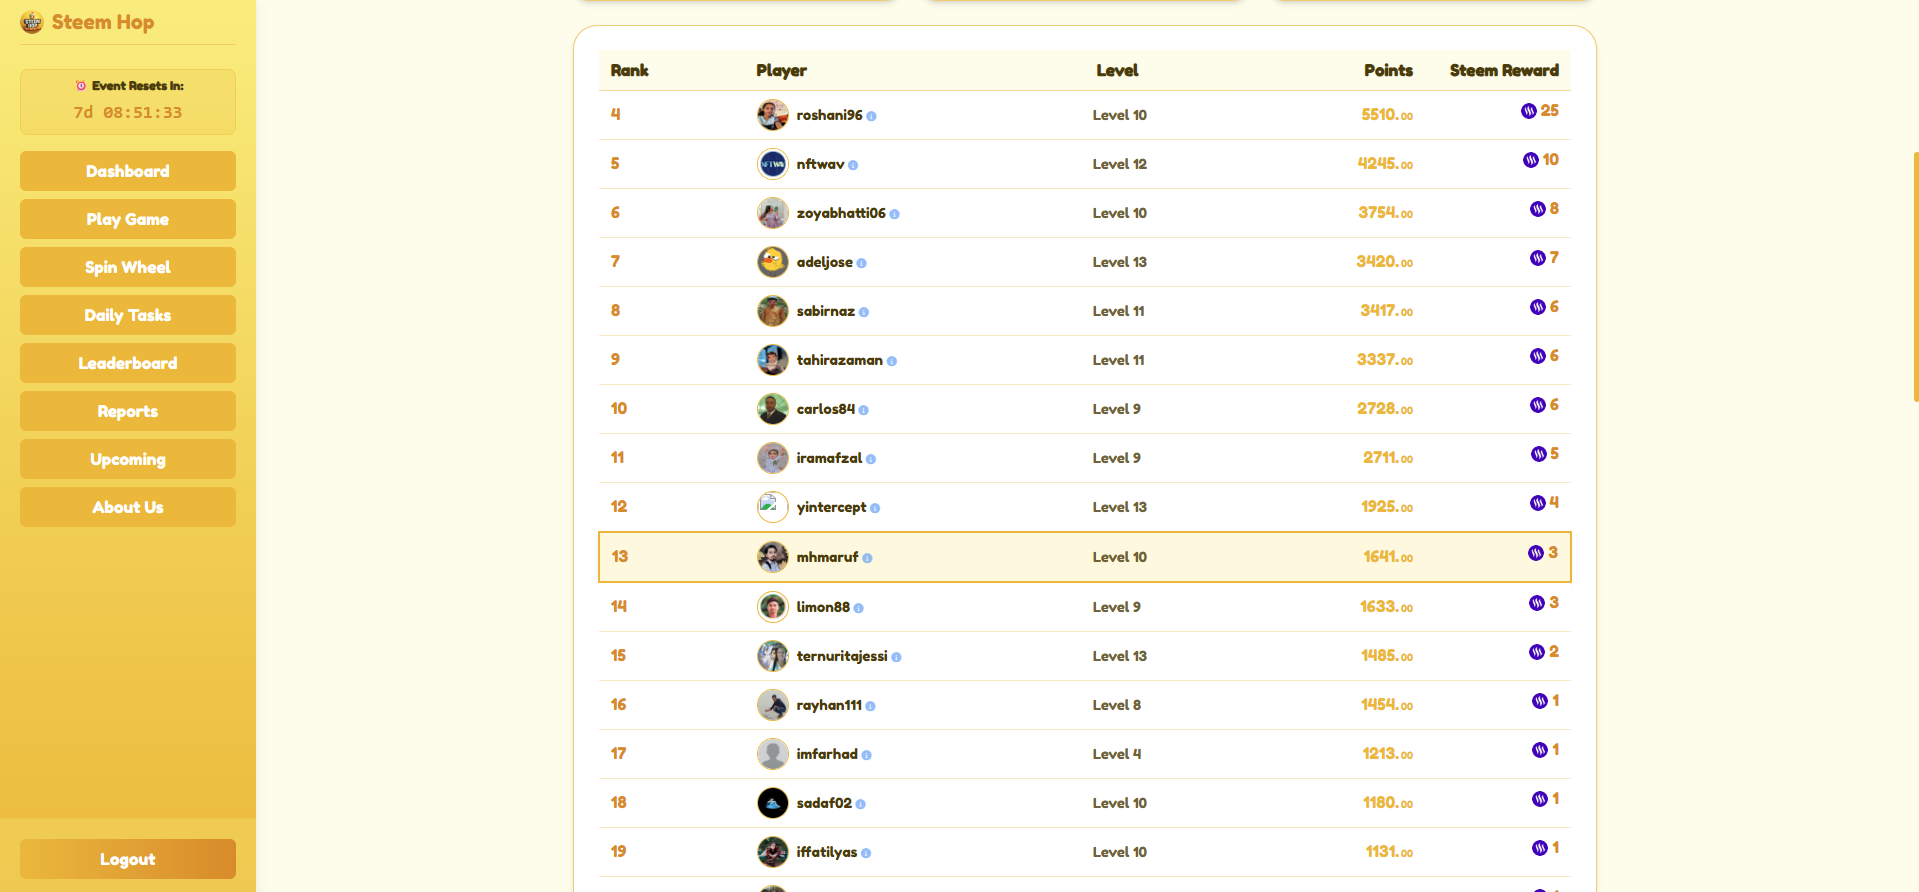Click the info dot next to adeljose

click(862, 264)
